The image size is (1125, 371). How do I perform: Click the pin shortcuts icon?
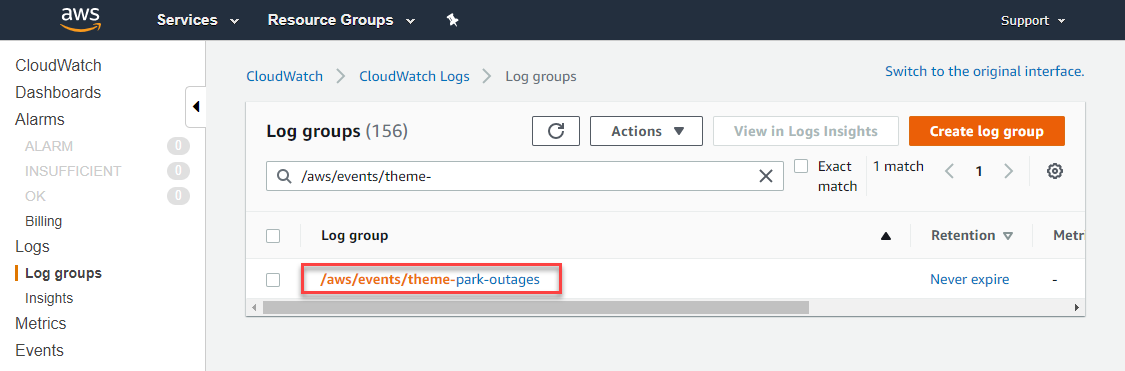click(x=452, y=20)
